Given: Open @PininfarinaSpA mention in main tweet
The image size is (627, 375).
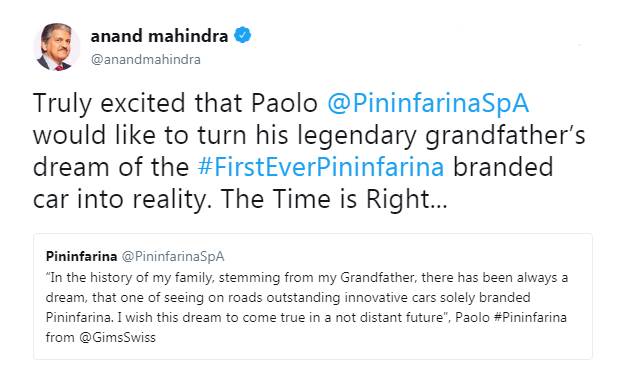Looking at the screenshot, I should (x=428, y=103).
